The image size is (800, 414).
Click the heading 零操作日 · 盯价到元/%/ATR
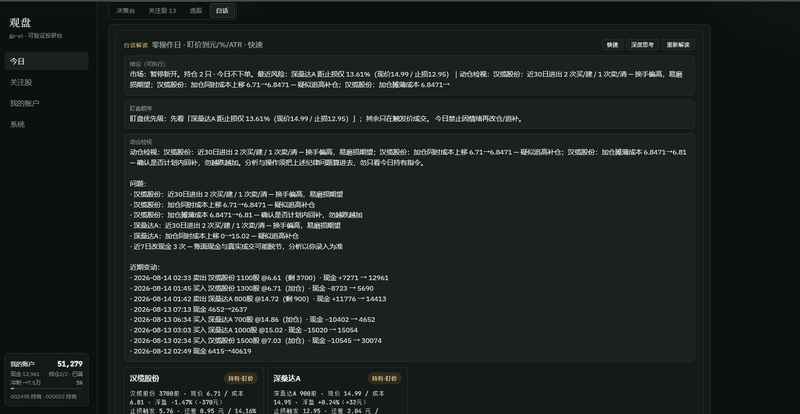click(198, 45)
